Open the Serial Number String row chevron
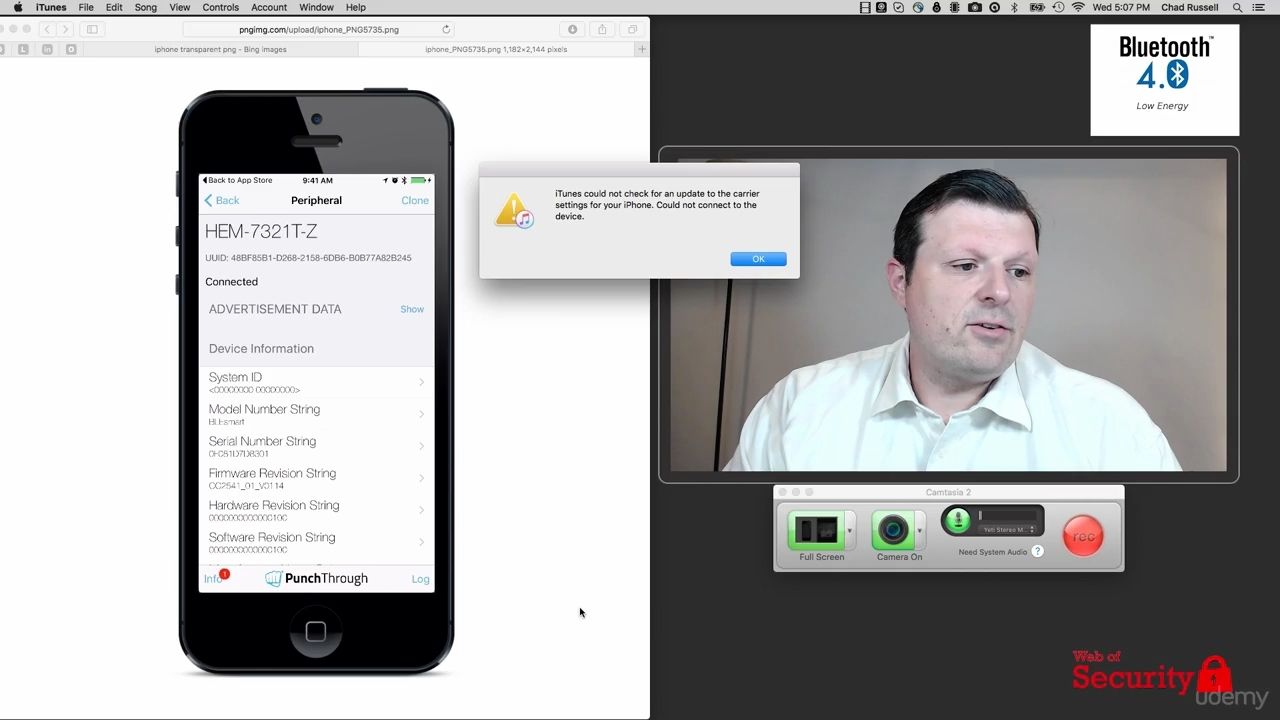The image size is (1280, 720). click(x=421, y=446)
